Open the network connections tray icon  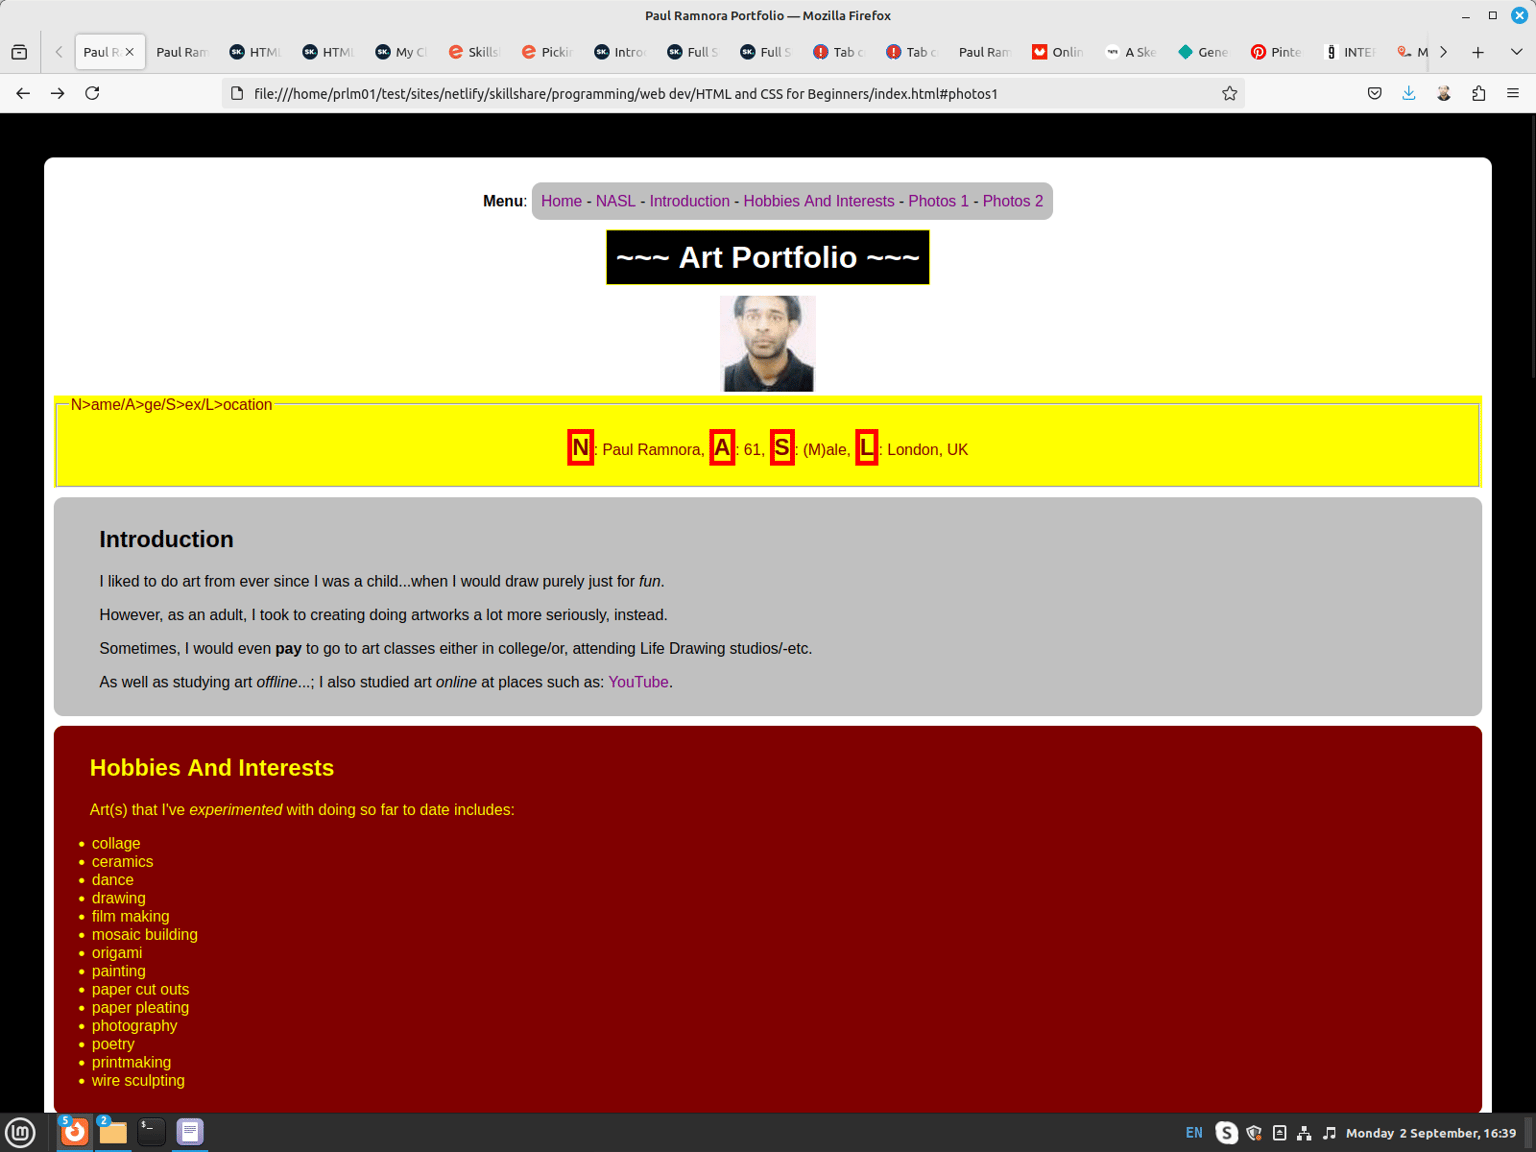(1304, 1133)
